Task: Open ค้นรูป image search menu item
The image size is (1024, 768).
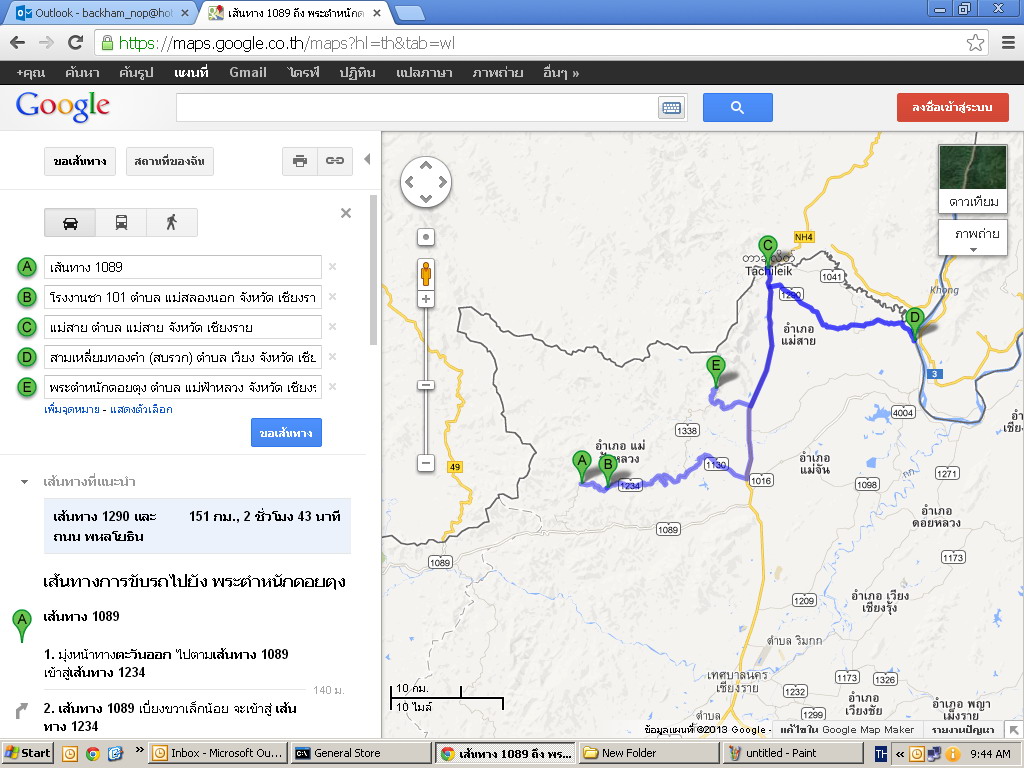Action: pos(136,72)
